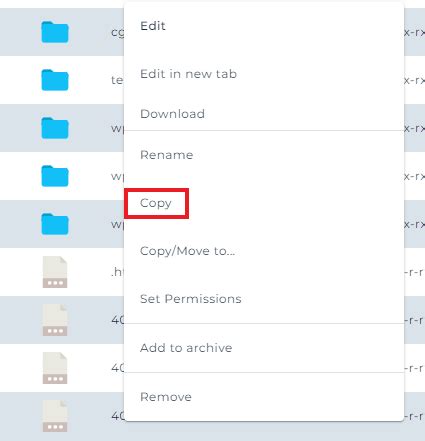Click Remove in the context menu
Screen dimensions: 425x441
click(166, 397)
